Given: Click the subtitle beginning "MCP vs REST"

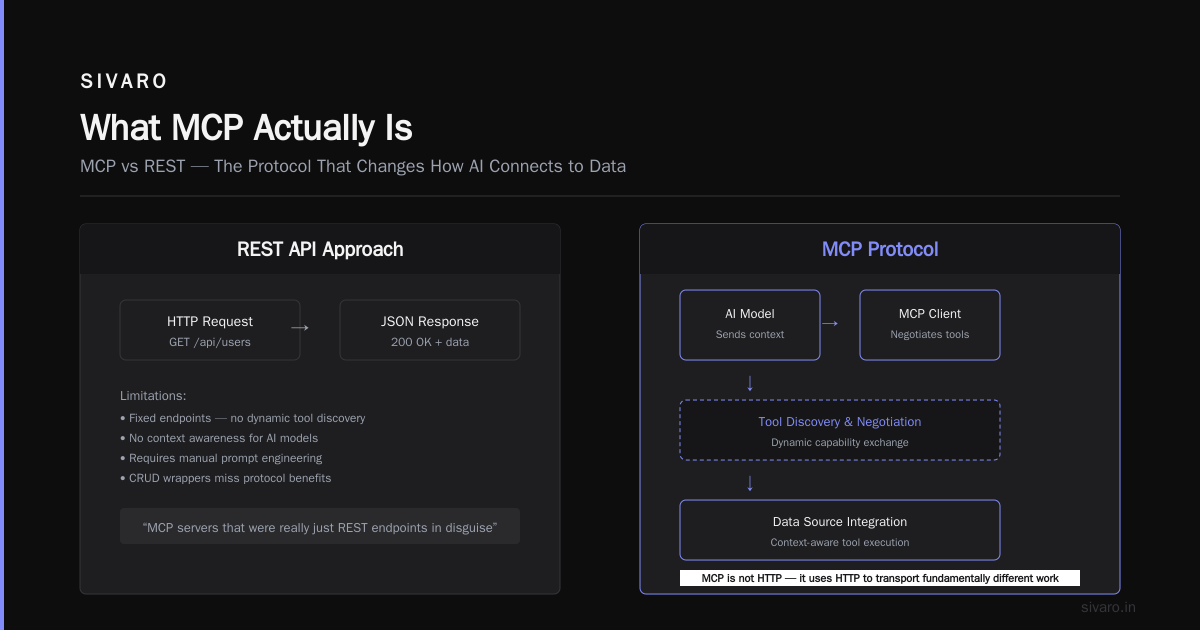Looking at the screenshot, I should pyautogui.click(x=353, y=166).
